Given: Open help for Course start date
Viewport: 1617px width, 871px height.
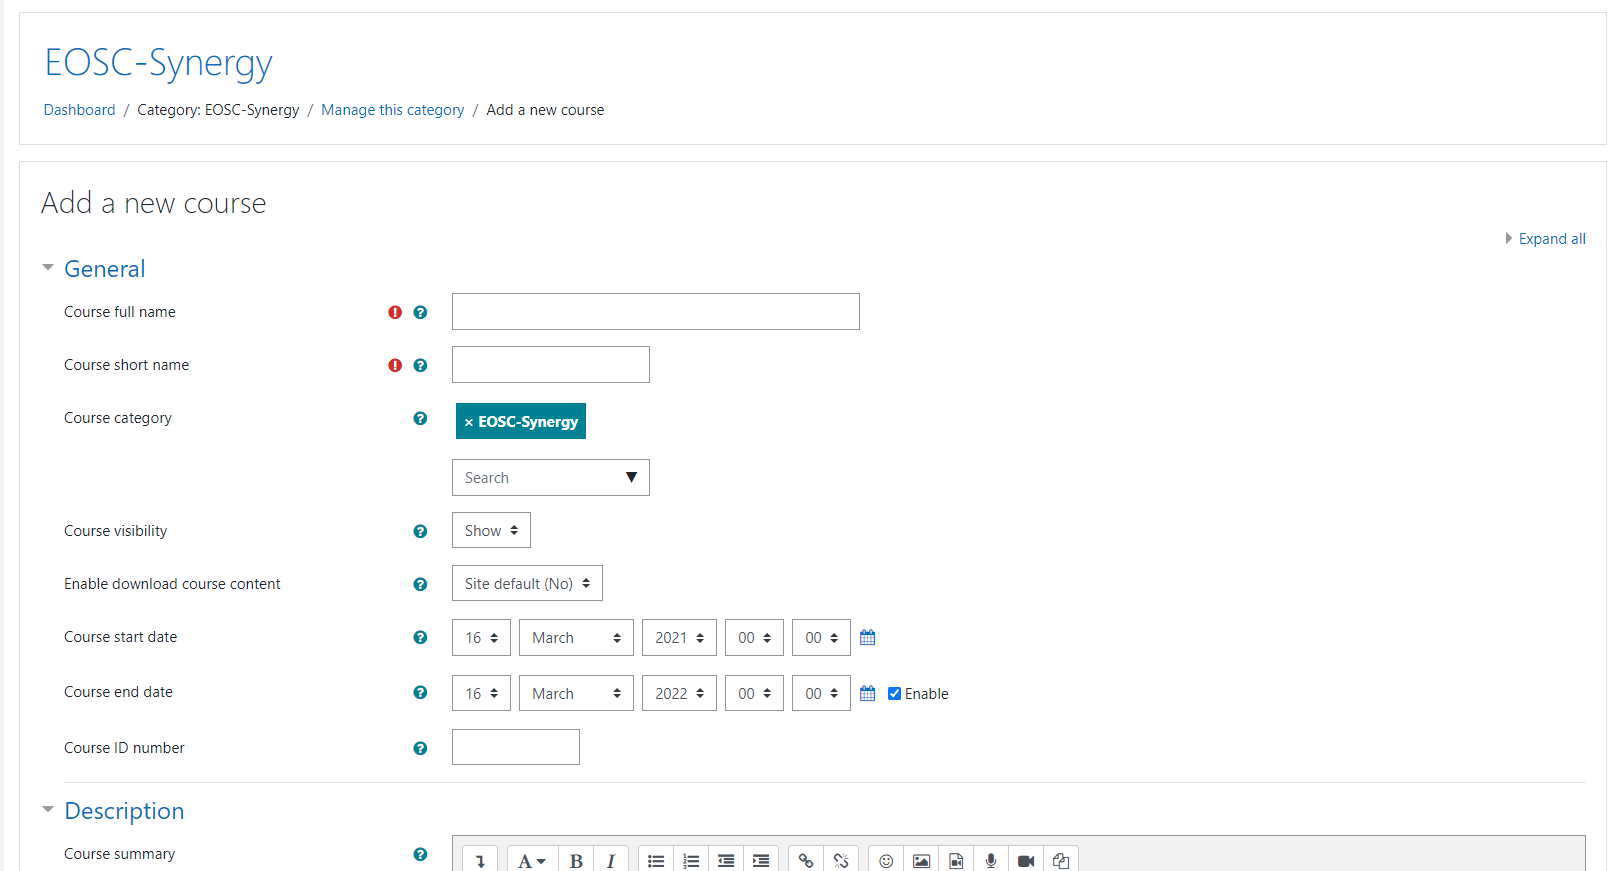Looking at the screenshot, I should pyautogui.click(x=420, y=637).
